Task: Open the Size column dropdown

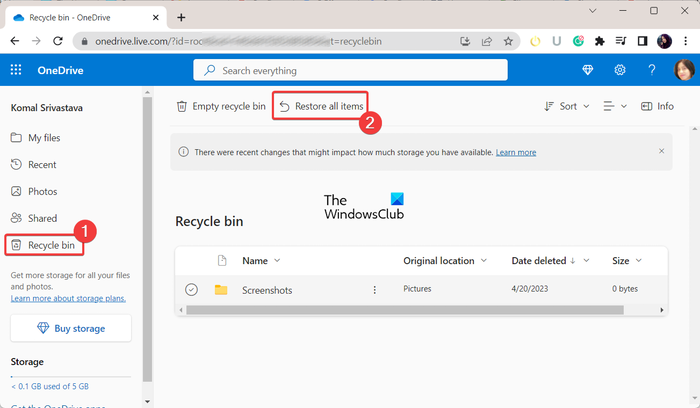Action: pos(638,260)
